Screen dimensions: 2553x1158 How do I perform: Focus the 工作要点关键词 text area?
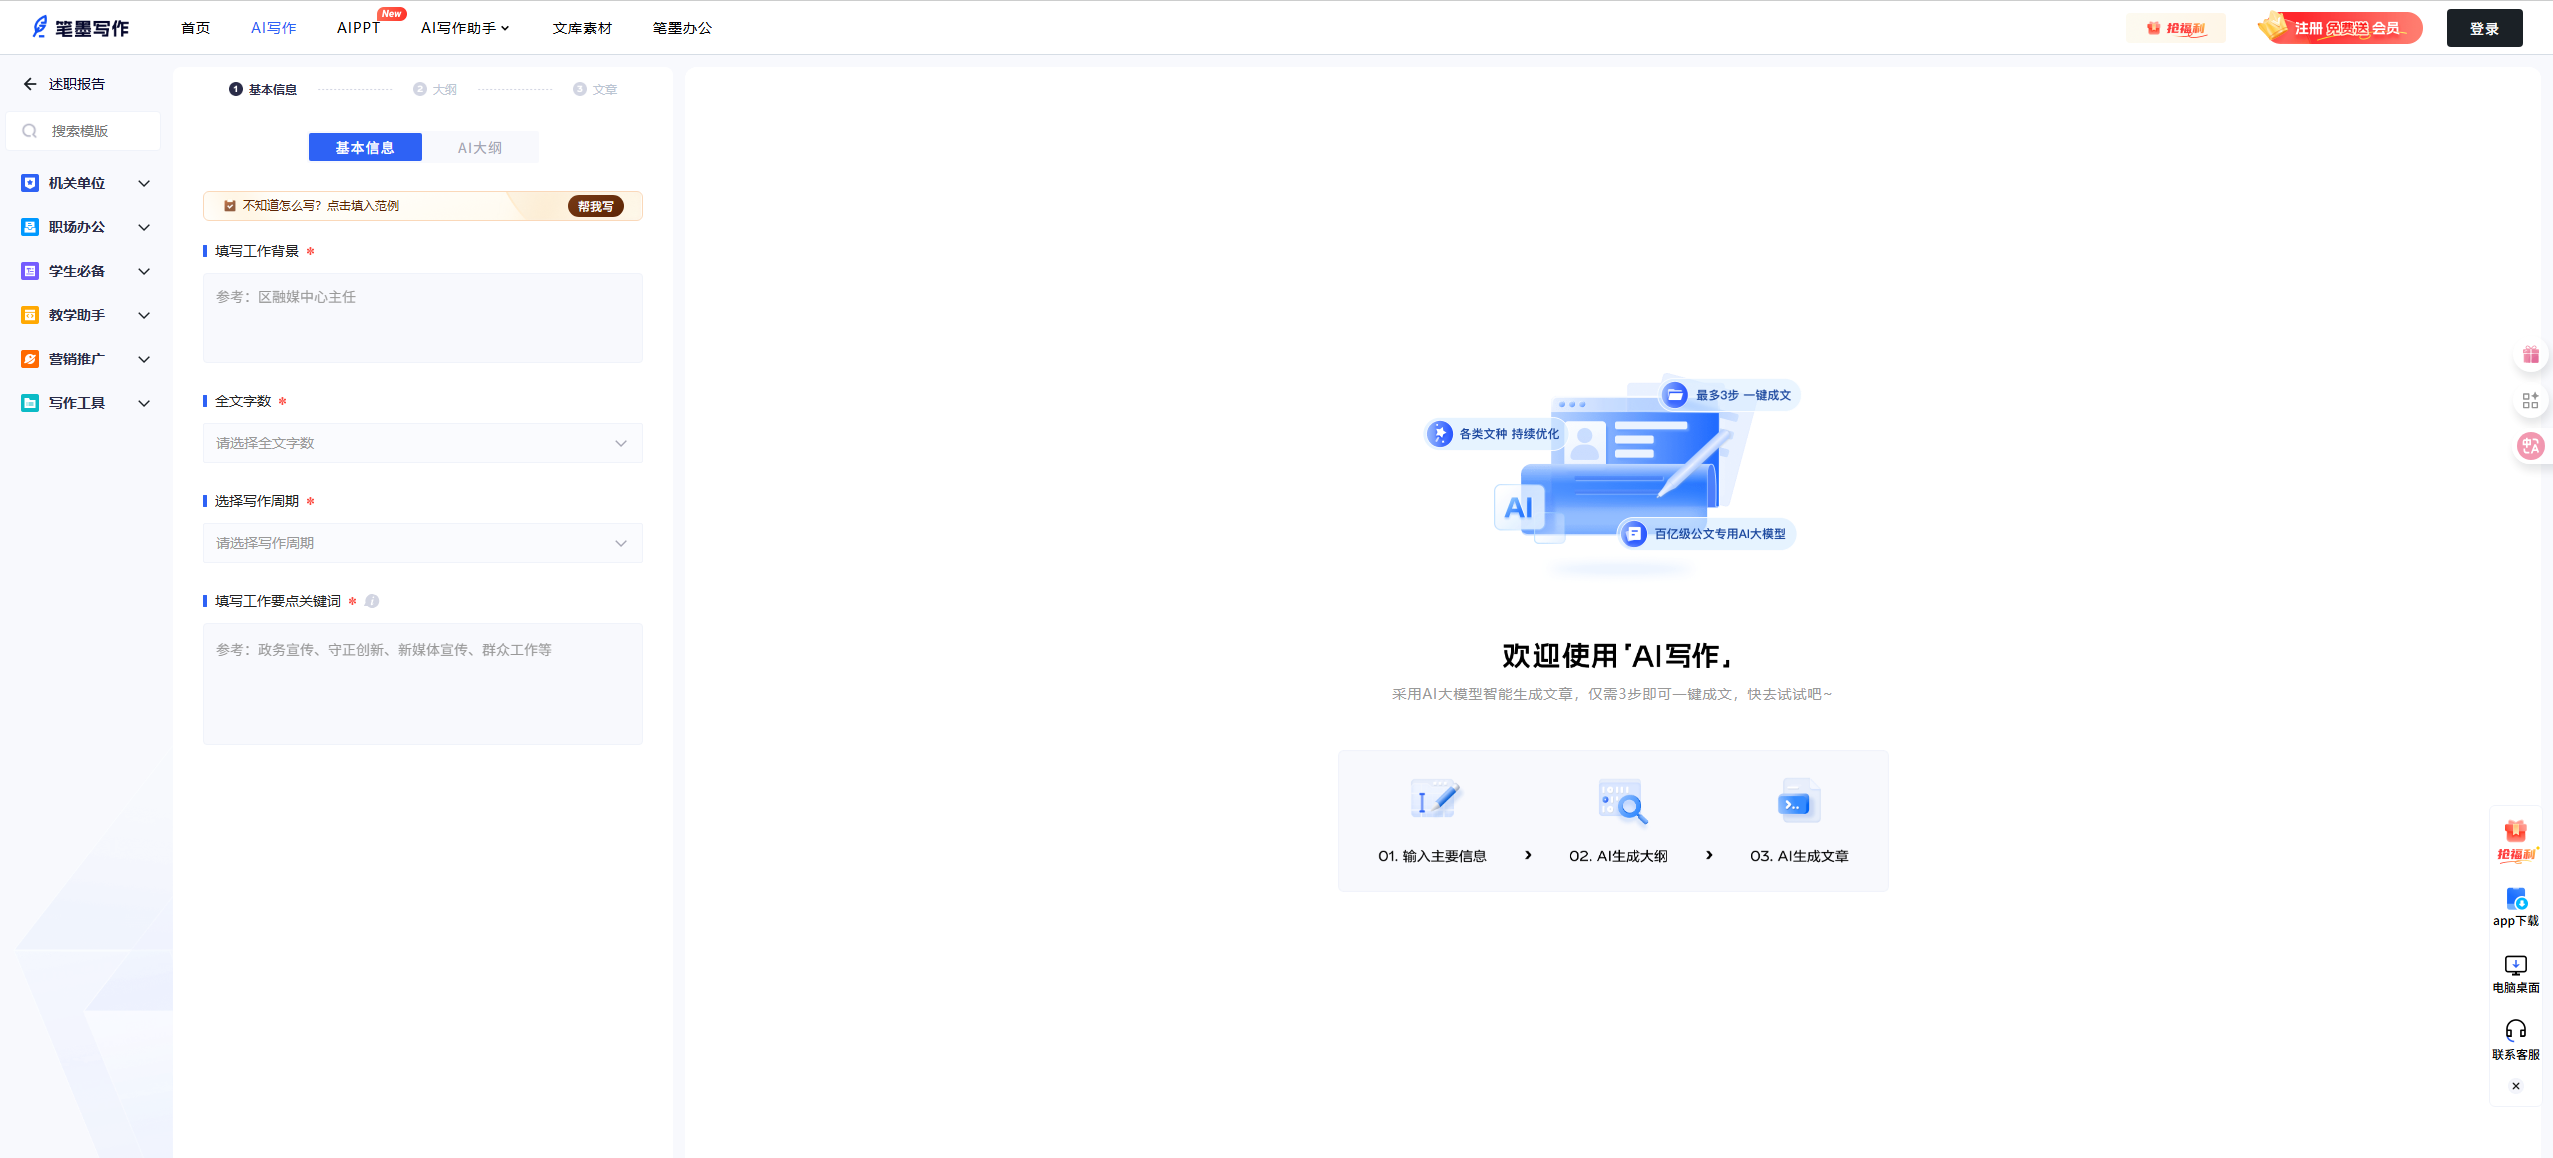coord(422,684)
